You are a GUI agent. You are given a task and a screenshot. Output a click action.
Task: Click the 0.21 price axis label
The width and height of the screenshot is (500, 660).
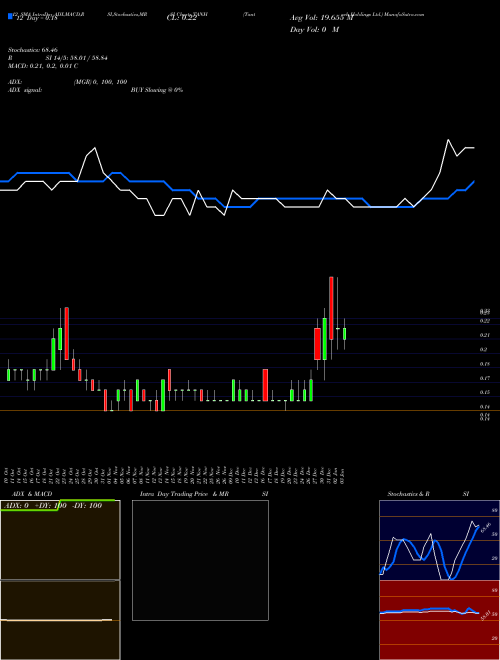pyautogui.click(x=484, y=335)
